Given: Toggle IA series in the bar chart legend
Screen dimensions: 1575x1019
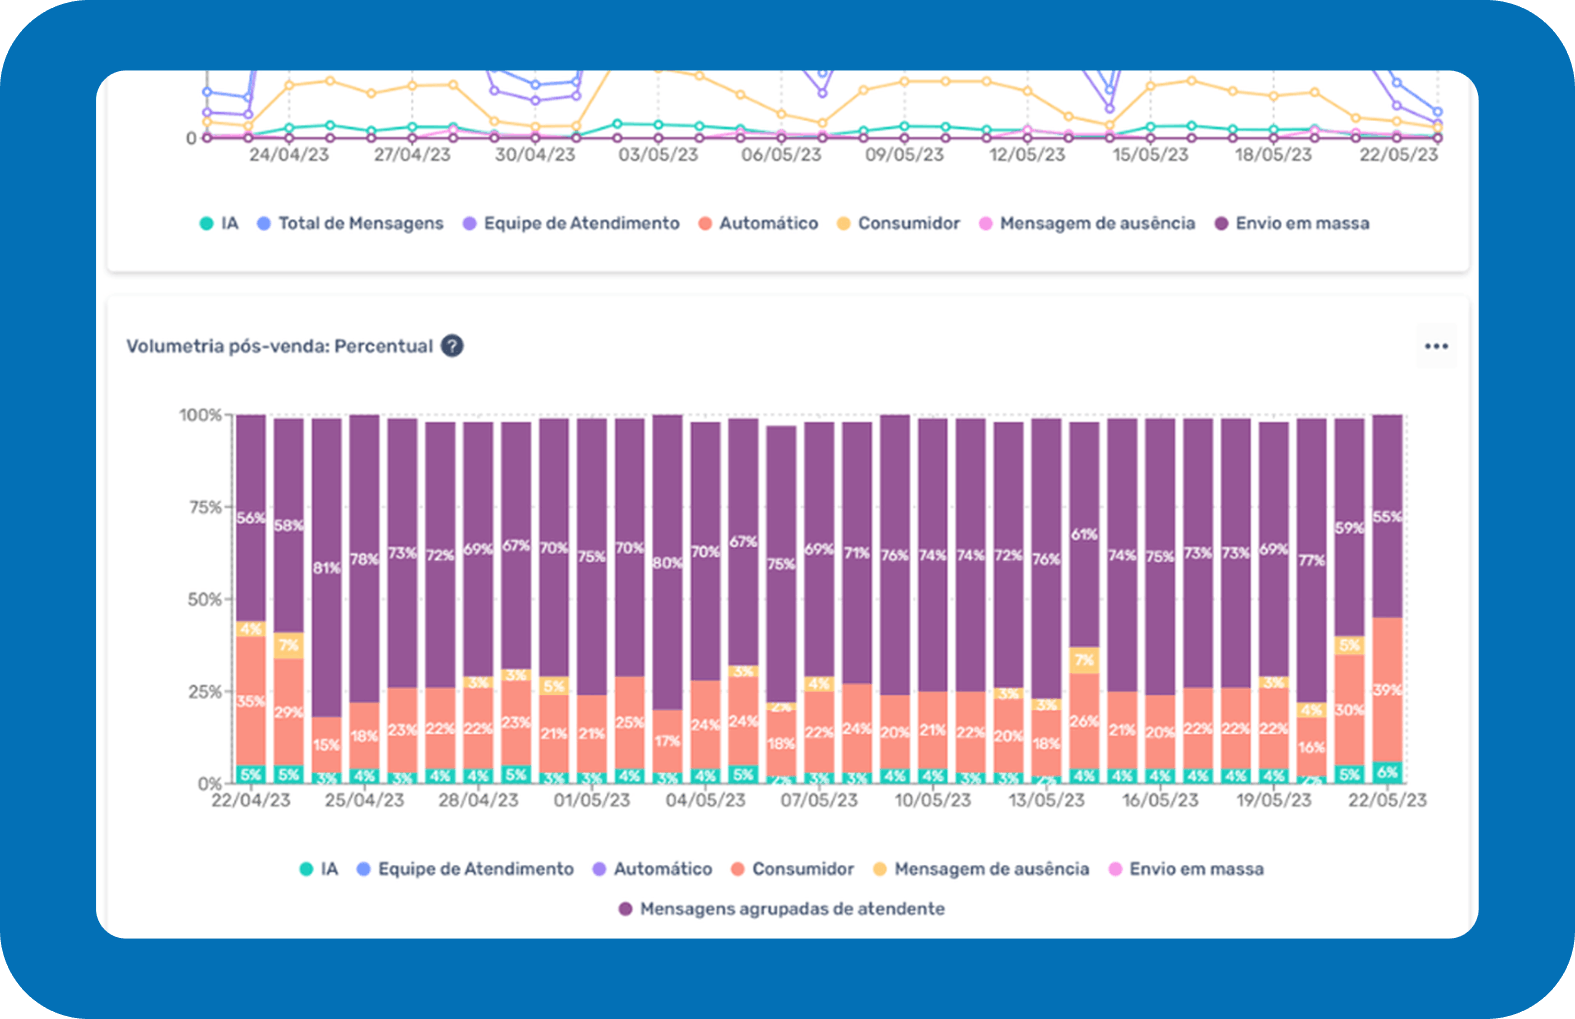Looking at the screenshot, I should pos(319,869).
